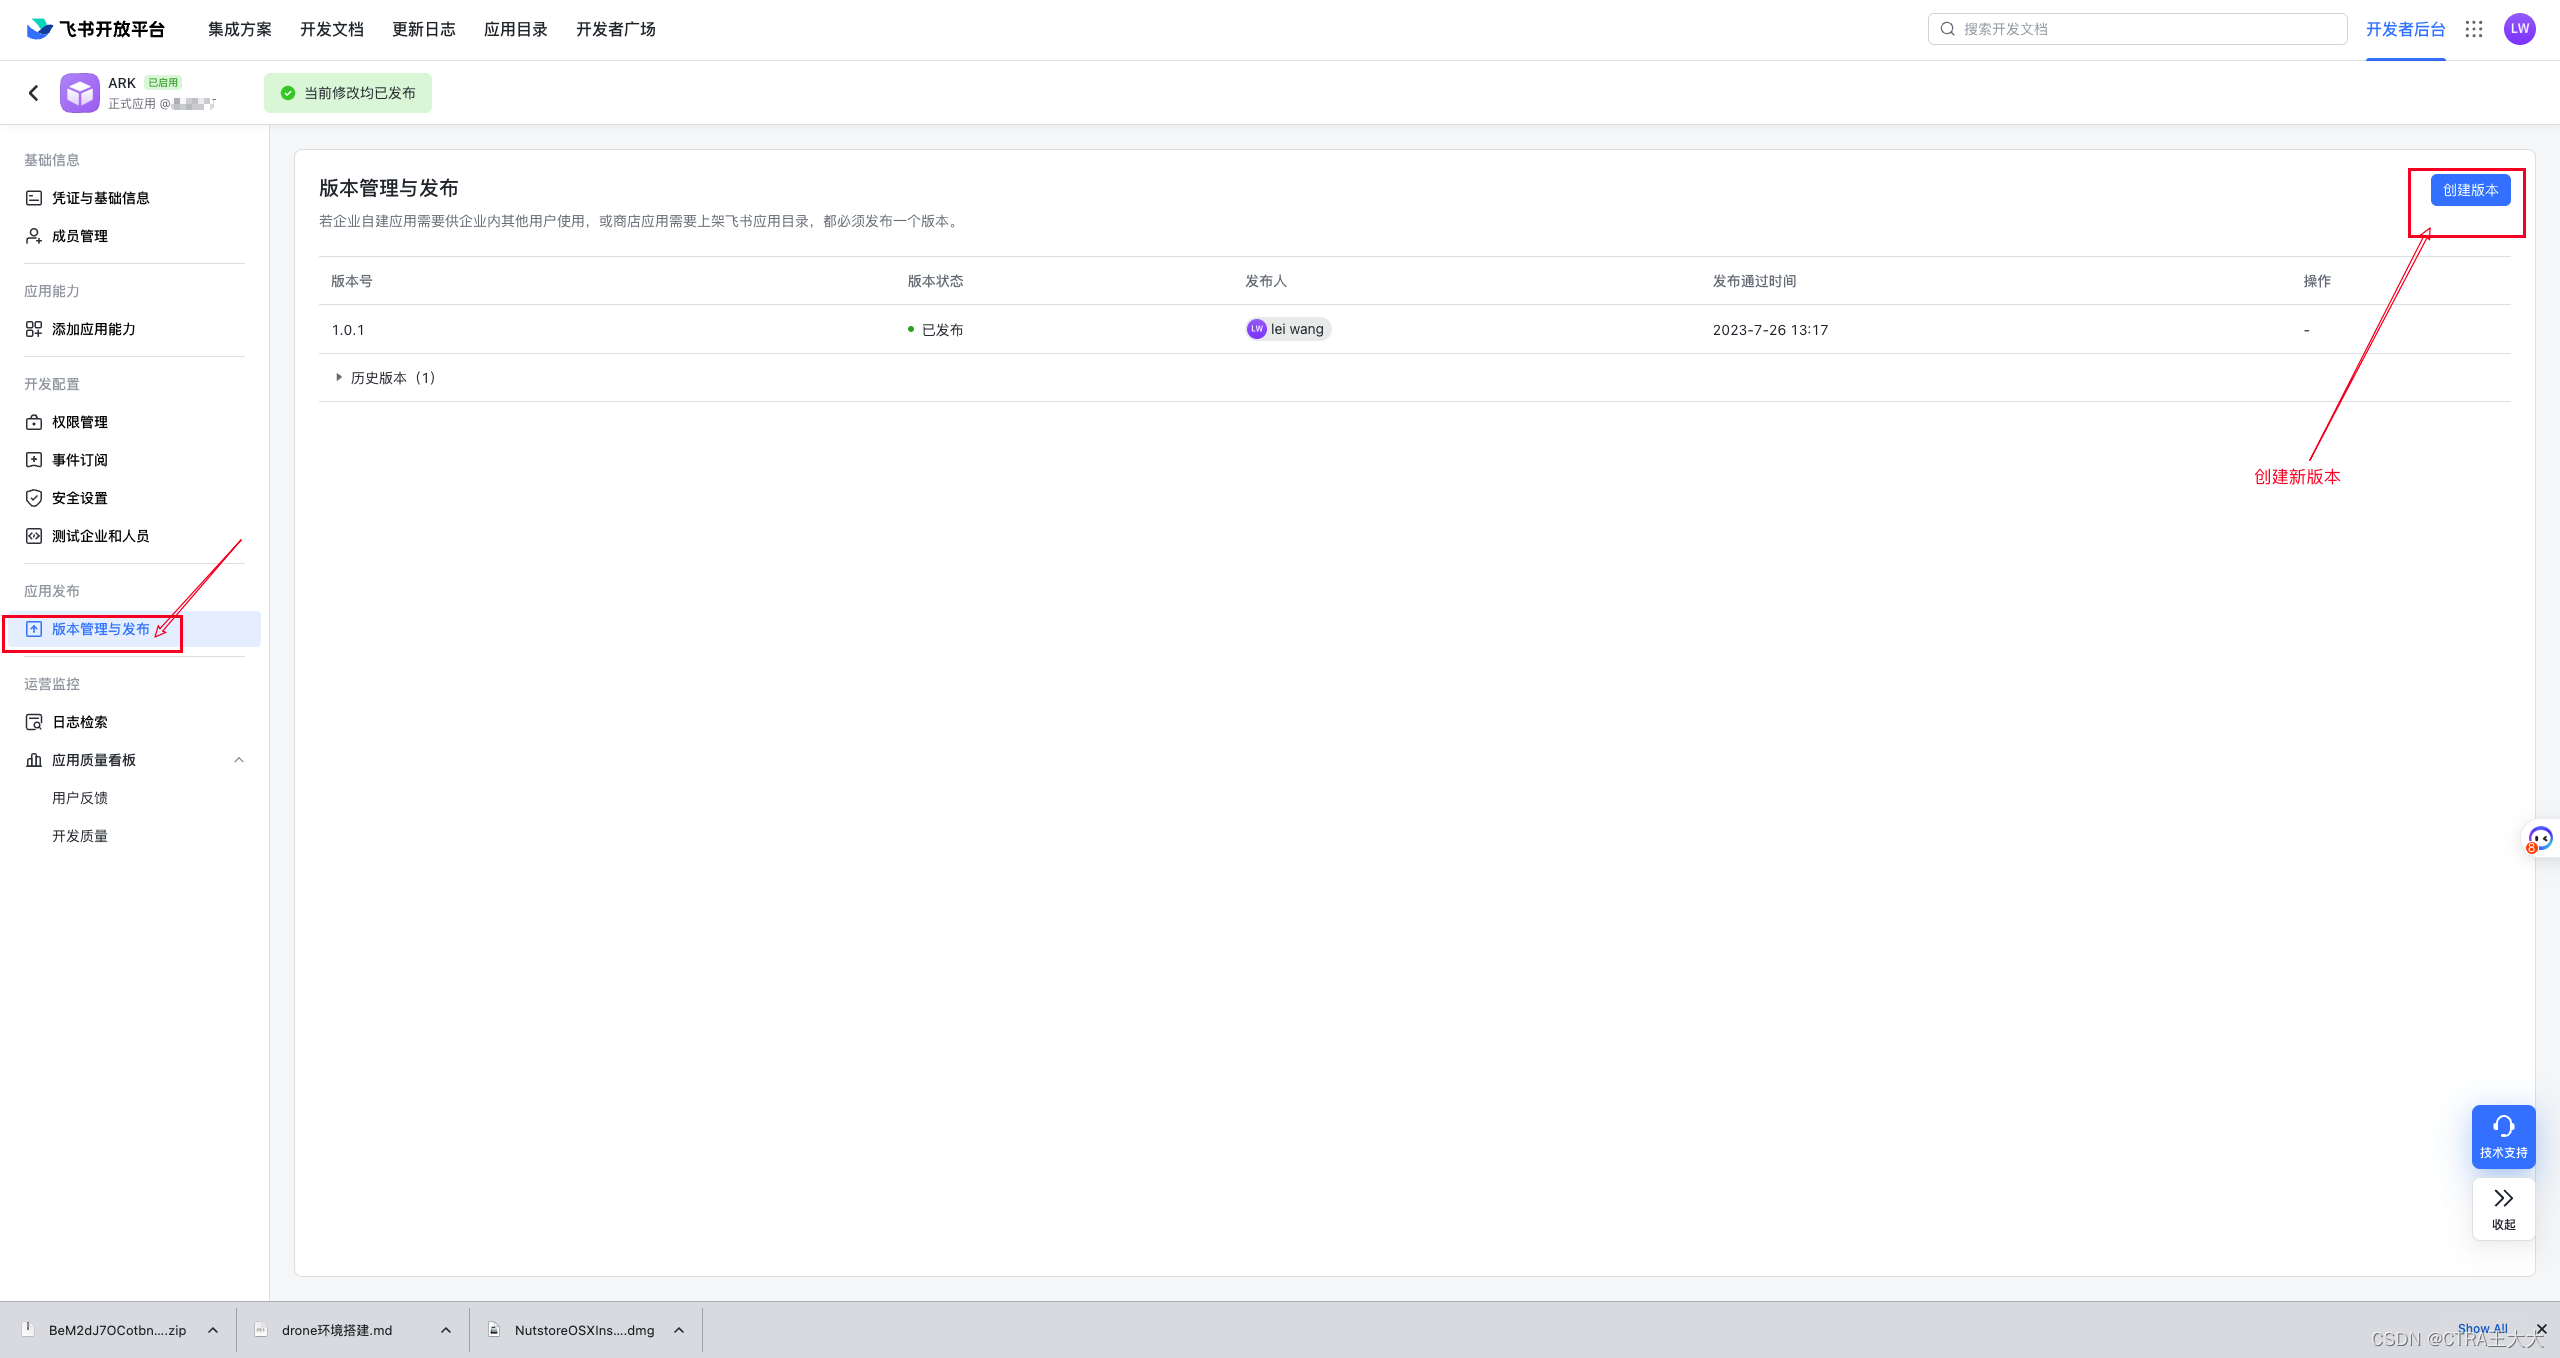
Task: Open the apps grid icon in the header
Action: (2474, 29)
